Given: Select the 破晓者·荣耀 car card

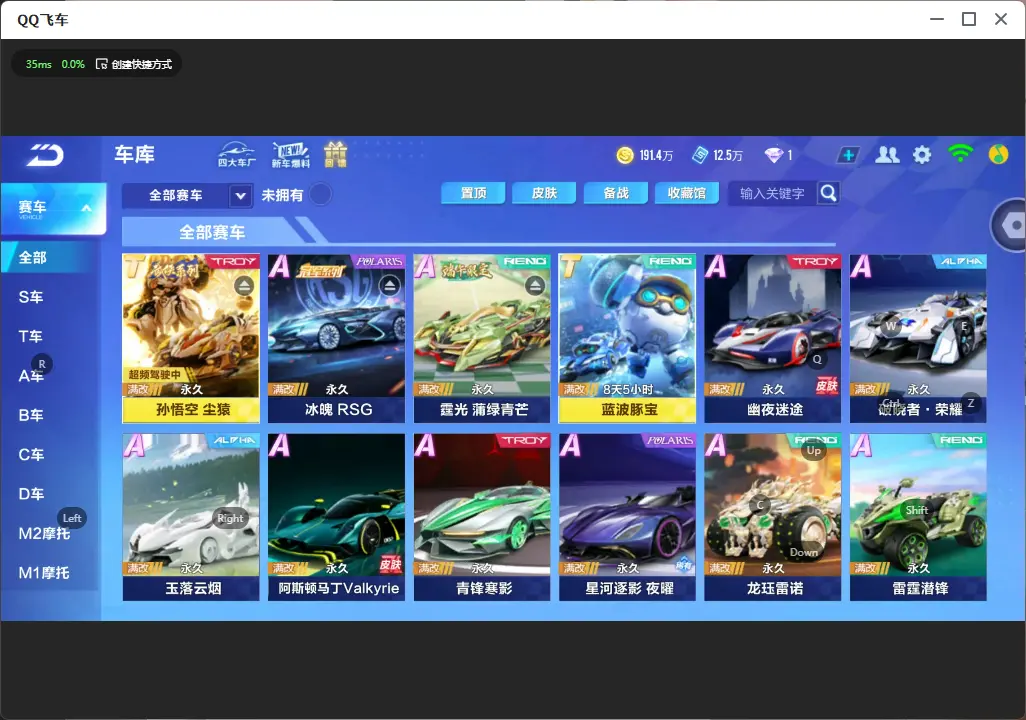Looking at the screenshot, I should point(918,338).
